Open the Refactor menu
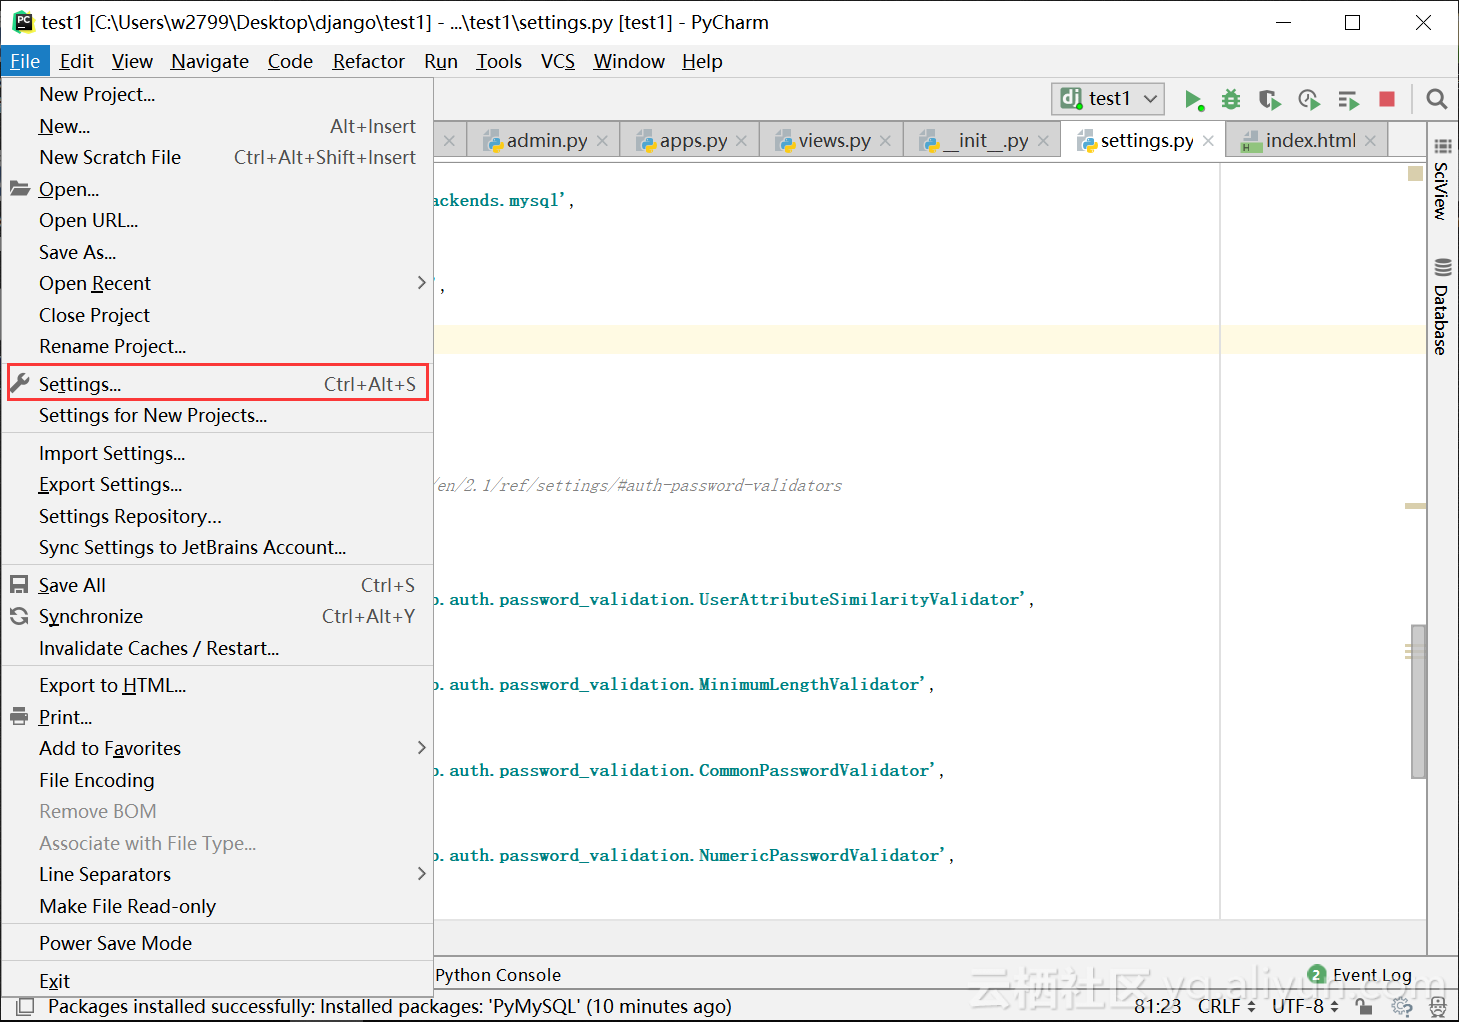The image size is (1459, 1022). 368,61
